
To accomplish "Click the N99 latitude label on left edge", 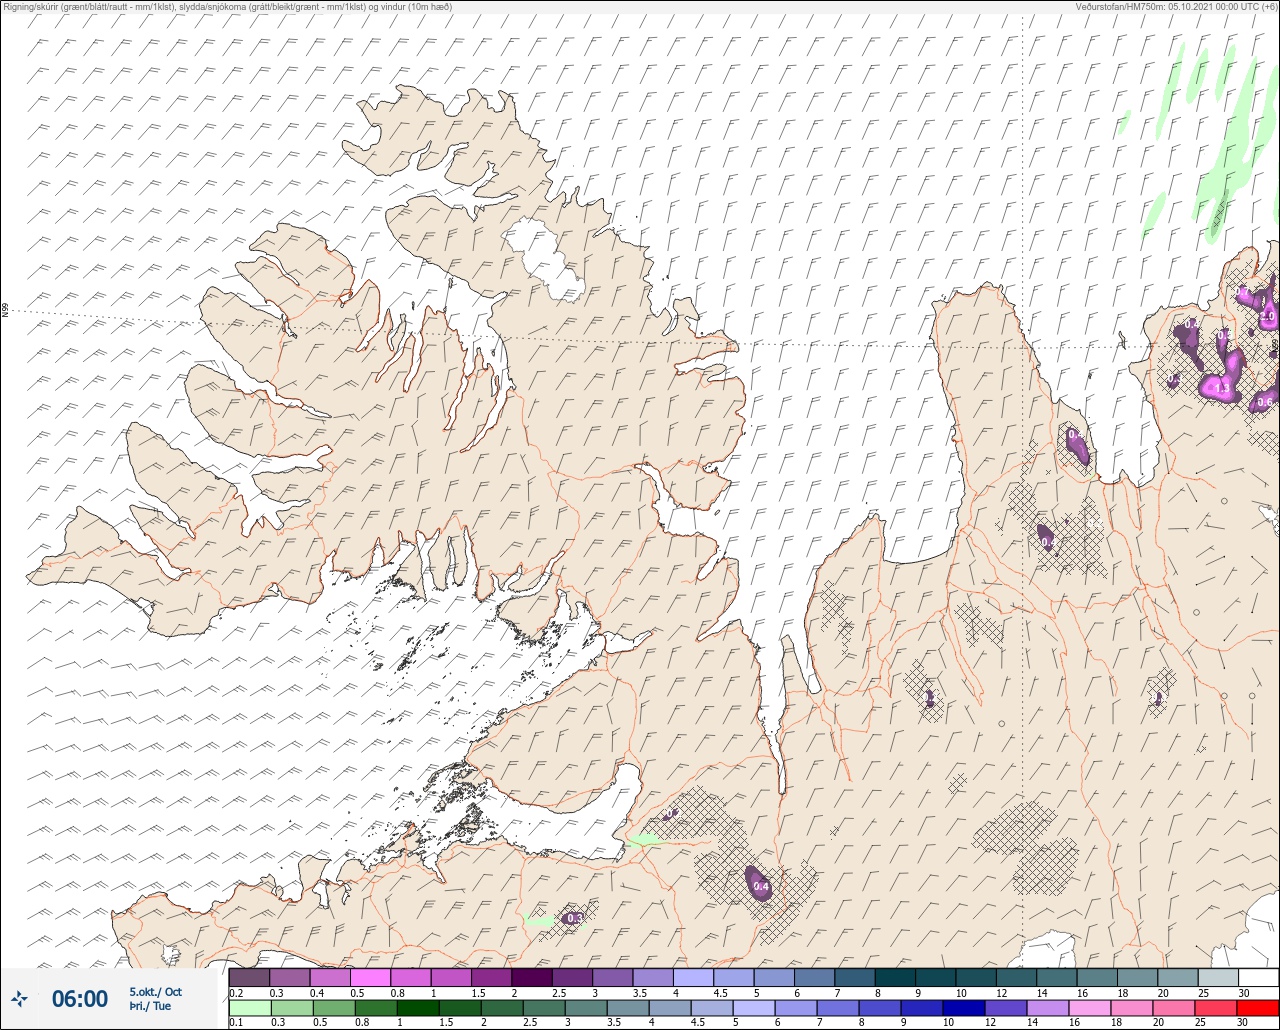I will click(5, 311).
